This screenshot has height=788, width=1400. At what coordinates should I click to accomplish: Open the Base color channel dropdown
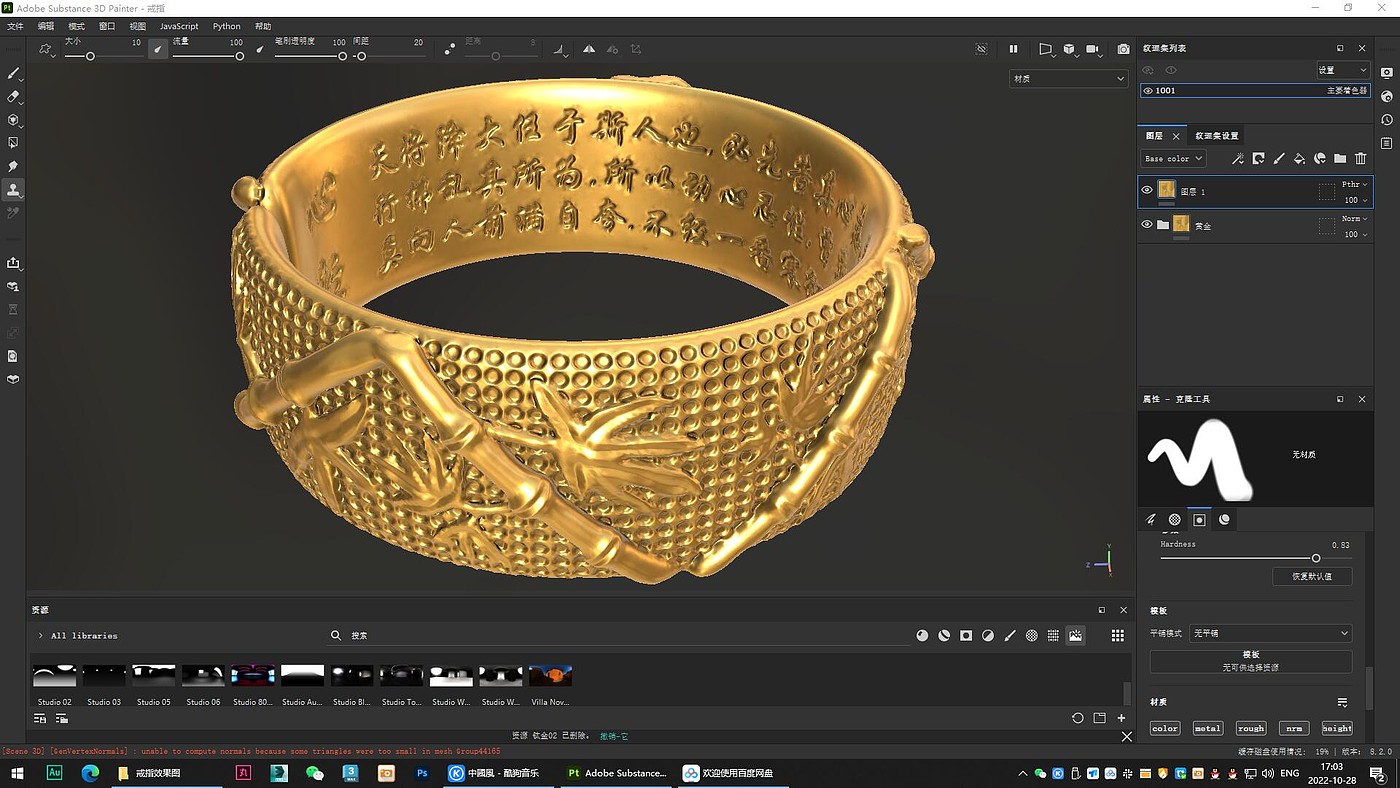tap(1173, 158)
